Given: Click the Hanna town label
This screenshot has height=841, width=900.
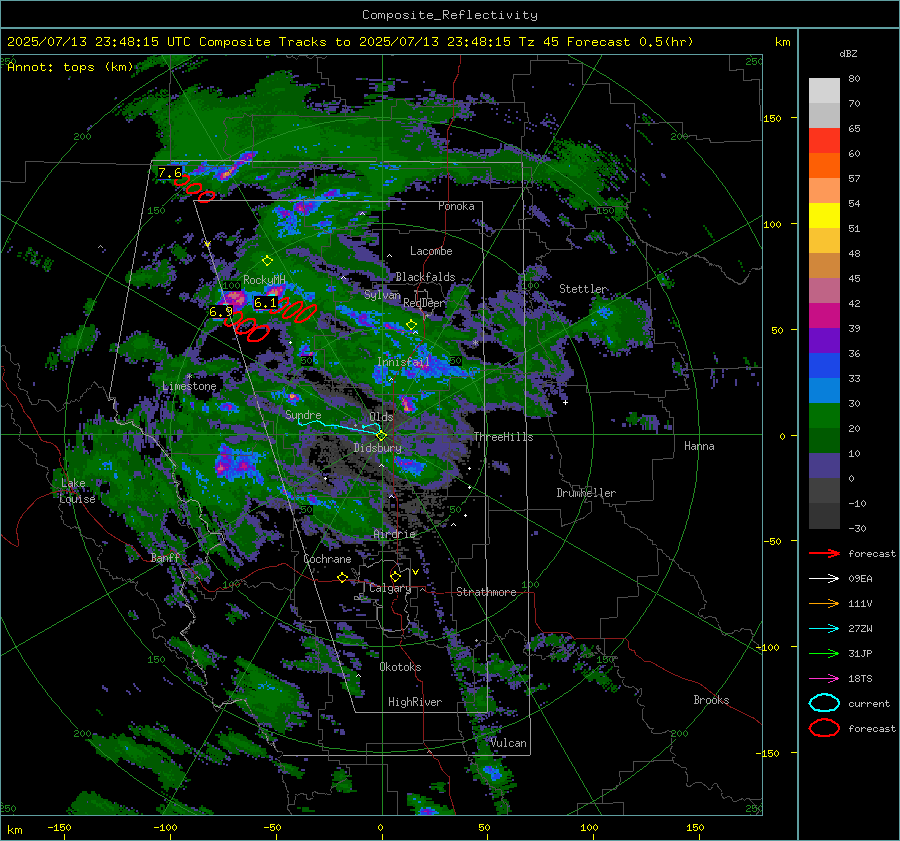Looking at the screenshot, I should click(x=699, y=446).
